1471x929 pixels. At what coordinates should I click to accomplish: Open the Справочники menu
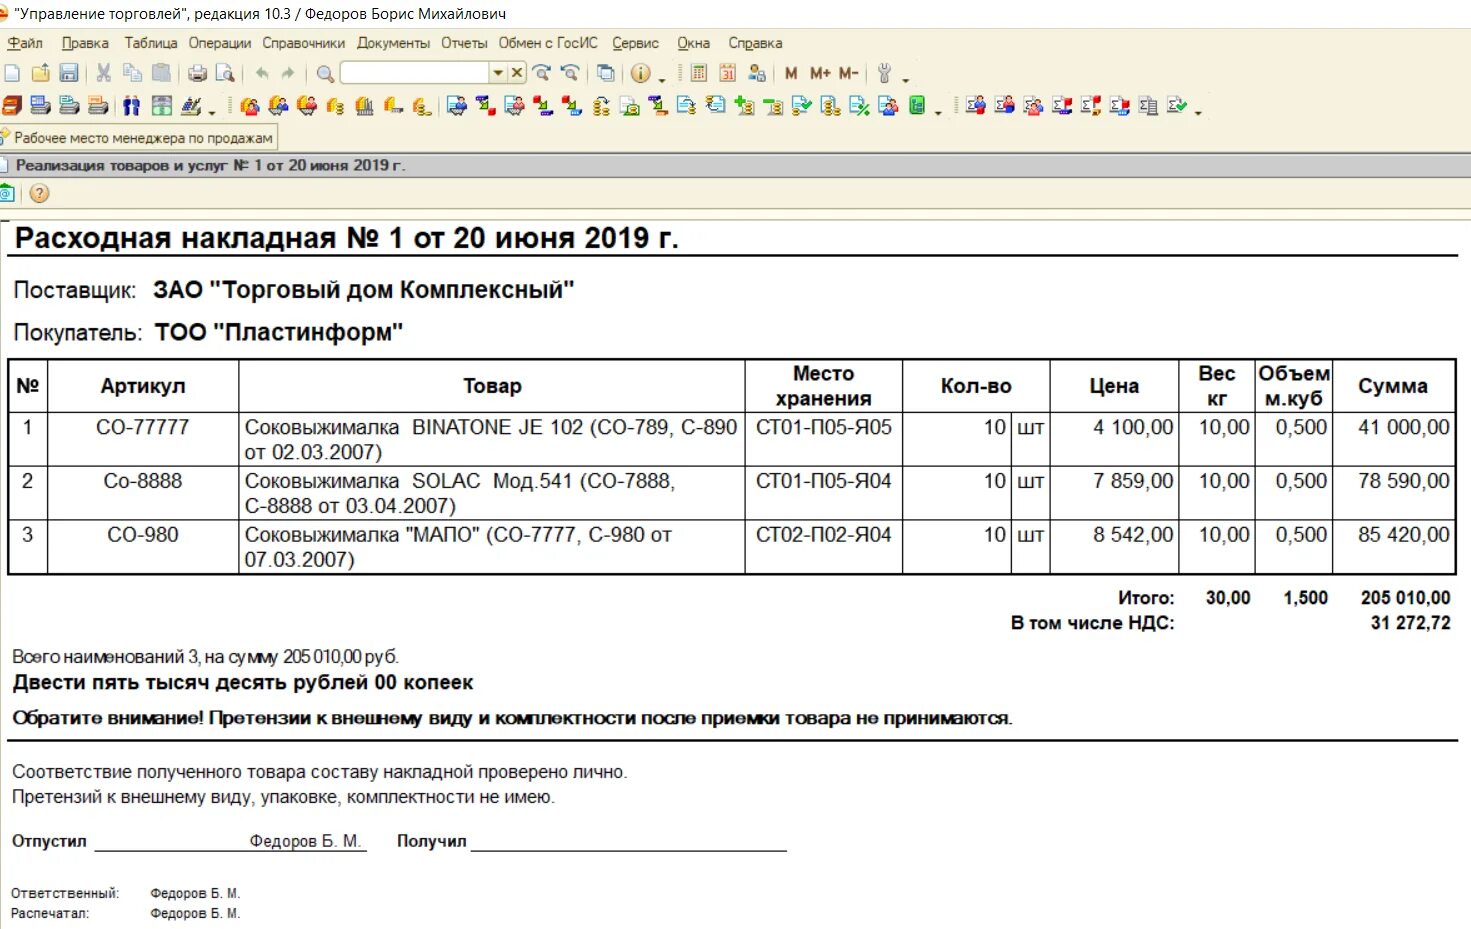(x=304, y=43)
